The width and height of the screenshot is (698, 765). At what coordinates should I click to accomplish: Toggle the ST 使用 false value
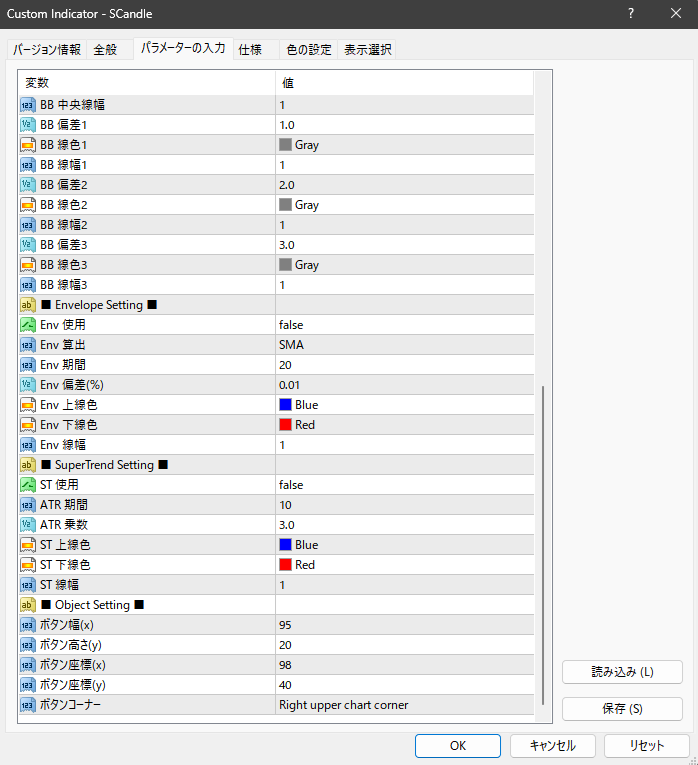click(x=404, y=485)
